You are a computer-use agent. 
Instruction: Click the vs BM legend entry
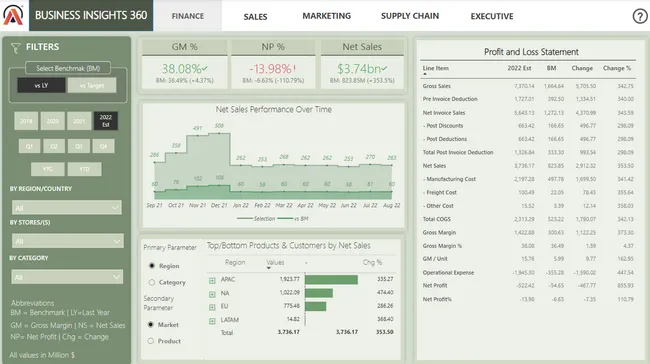click(x=293, y=218)
